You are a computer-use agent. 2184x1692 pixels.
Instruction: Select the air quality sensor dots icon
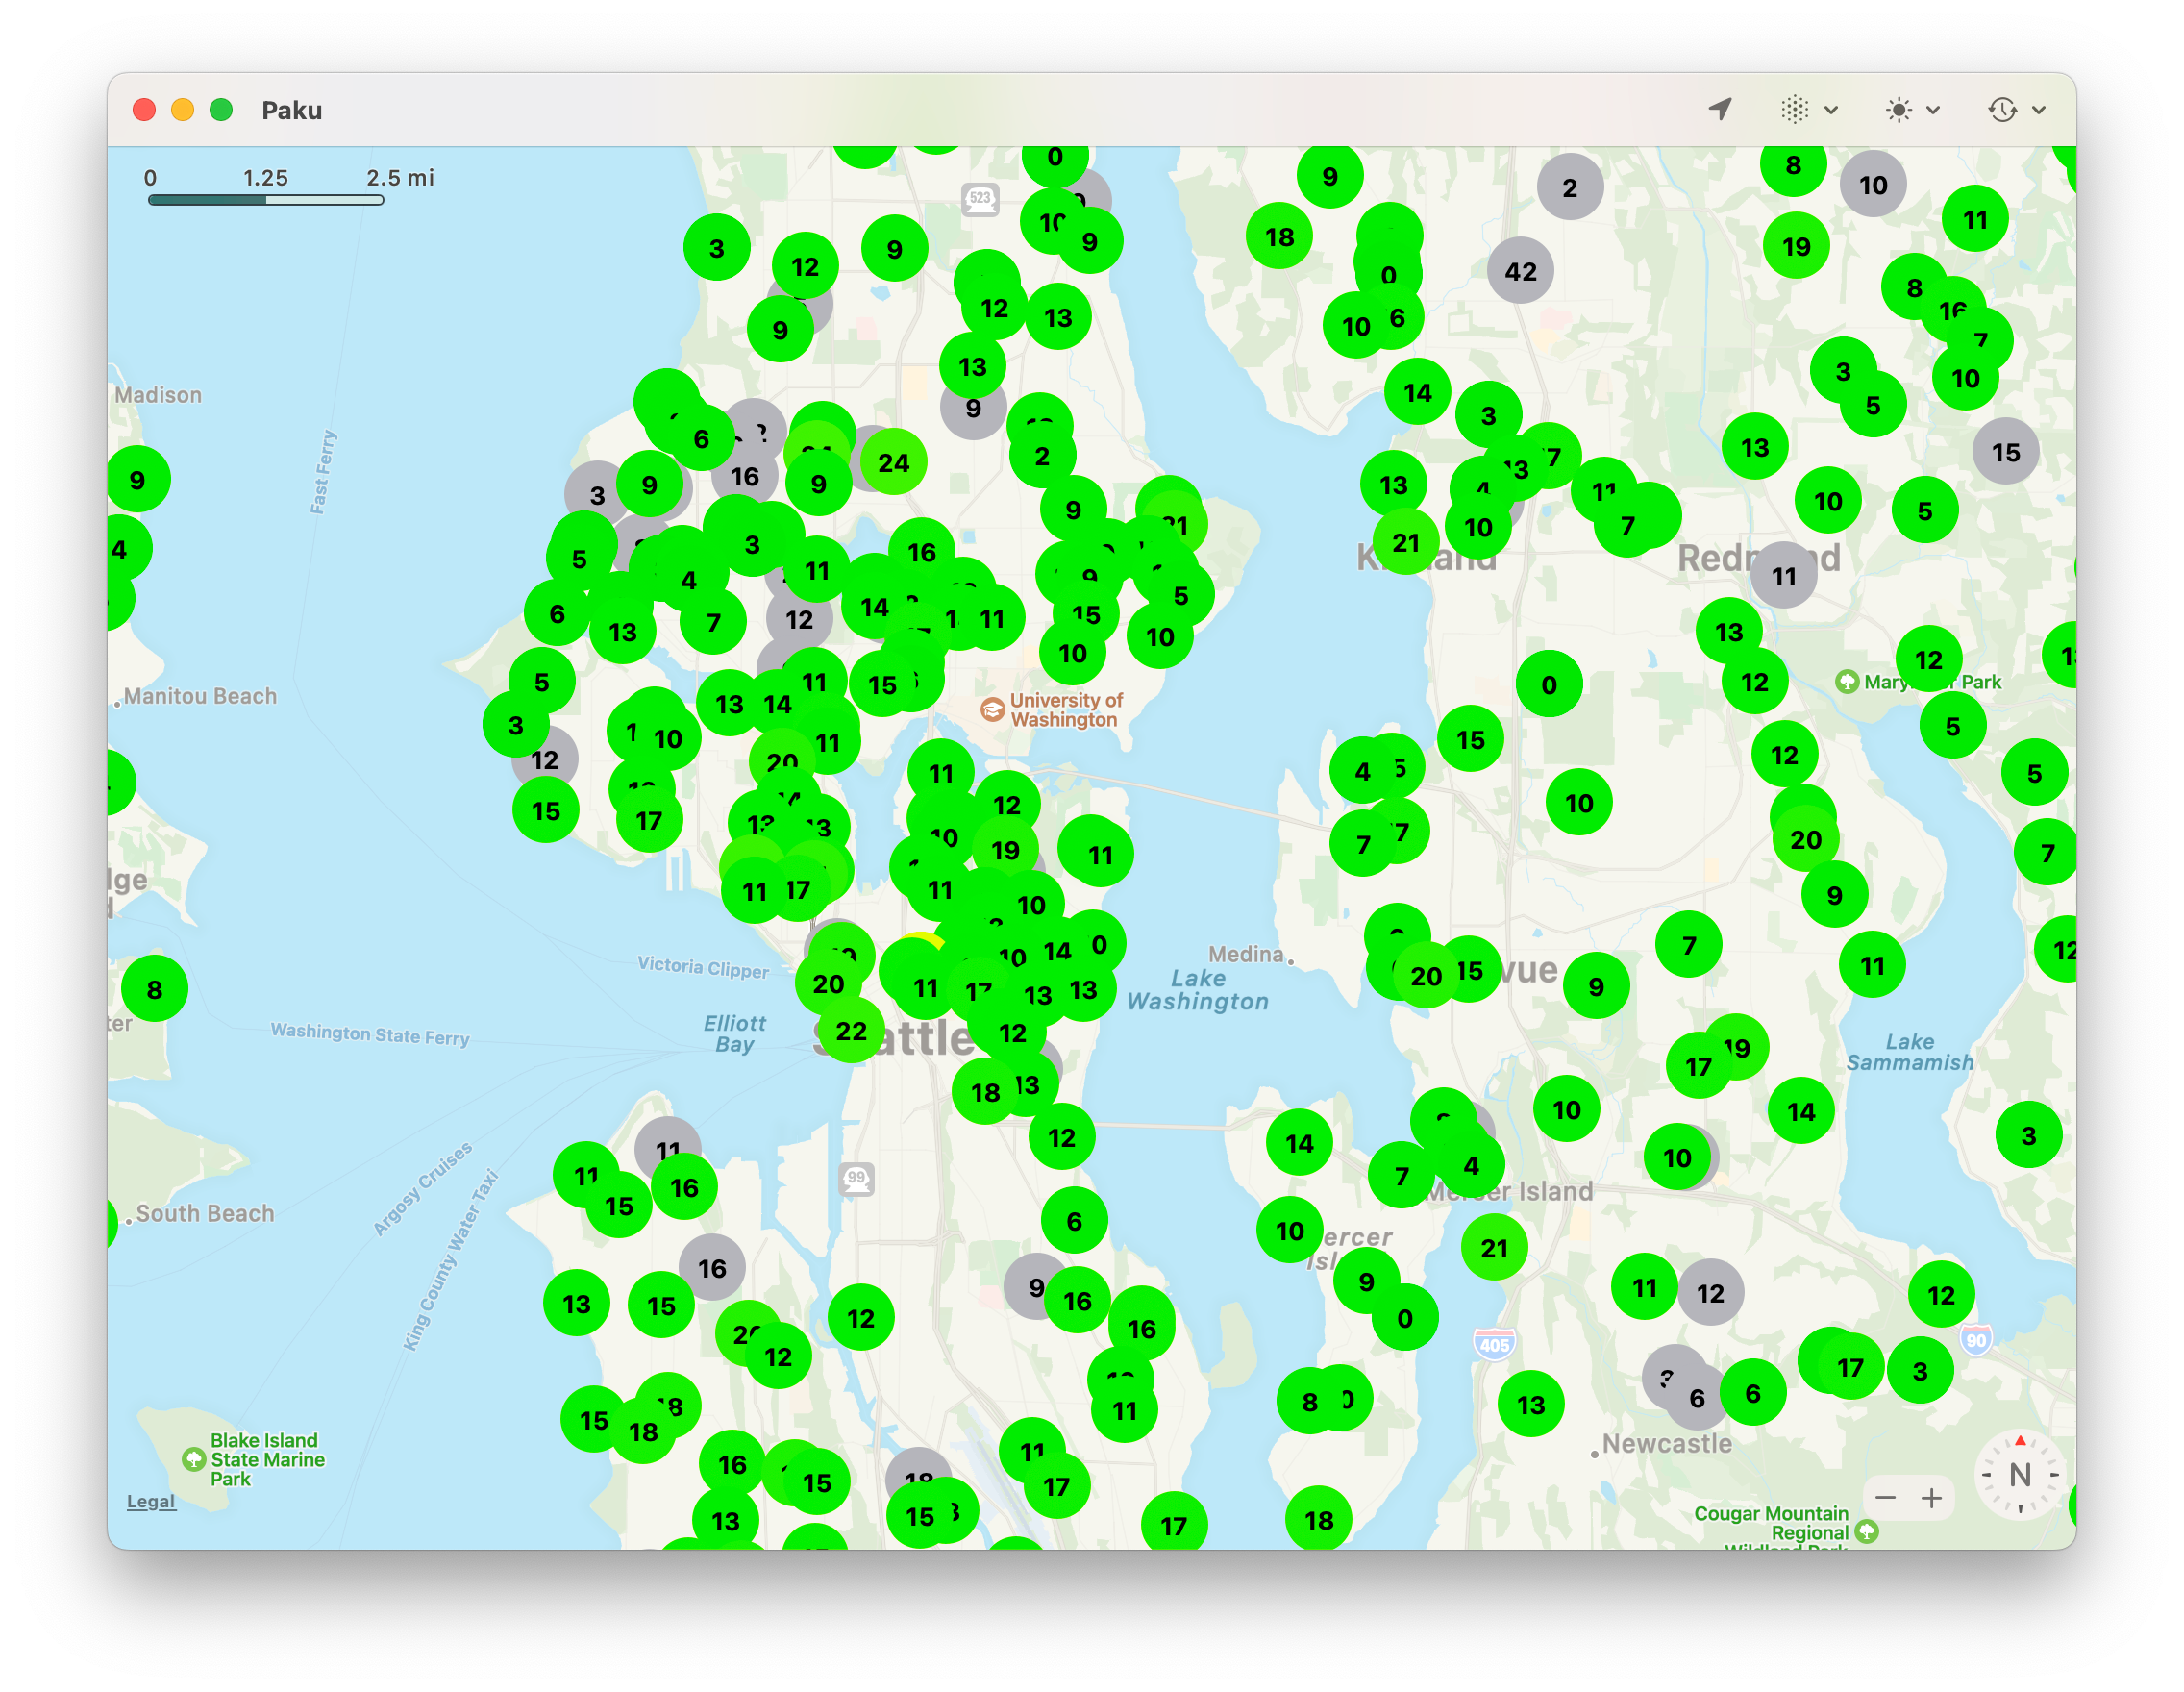point(1797,110)
